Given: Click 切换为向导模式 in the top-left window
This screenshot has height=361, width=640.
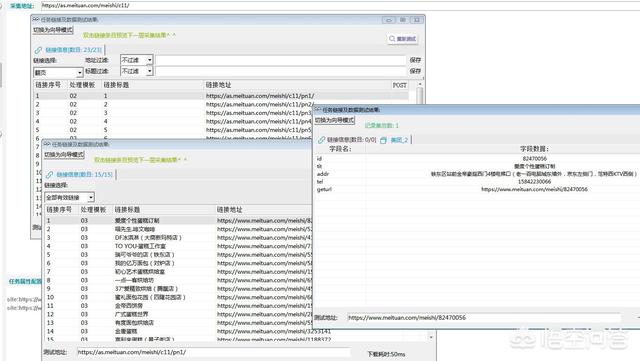Looking at the screenshot, I should [53, 30].
